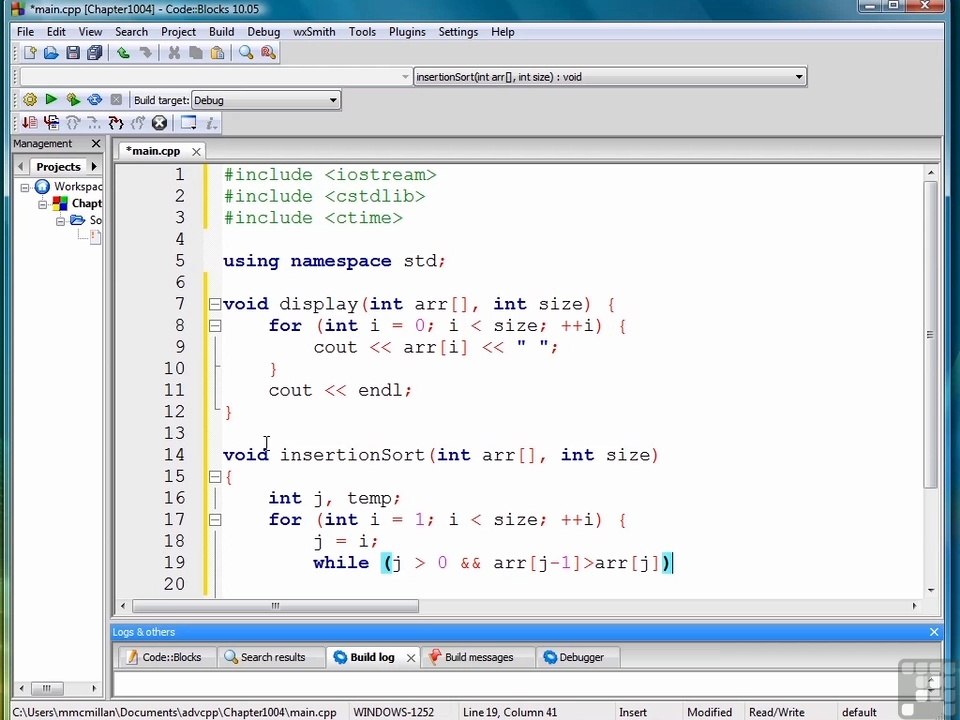Viewport: 960px width, 720px height.
Task: Open the Plugins menu
Action: tap(407, 32)
